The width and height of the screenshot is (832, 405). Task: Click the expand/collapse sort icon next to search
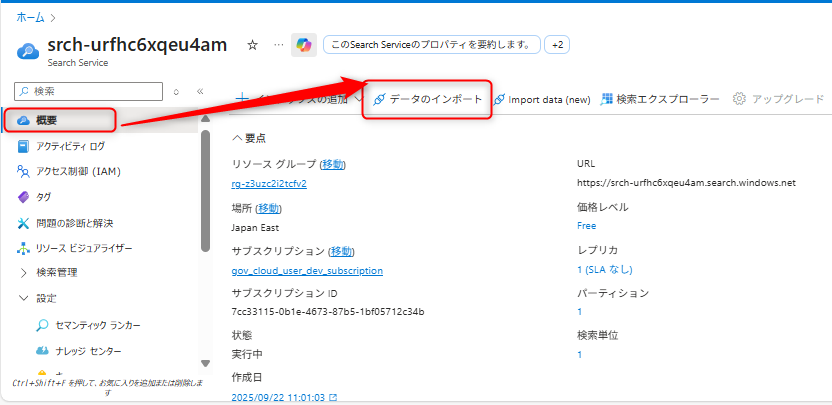[176, 92]
